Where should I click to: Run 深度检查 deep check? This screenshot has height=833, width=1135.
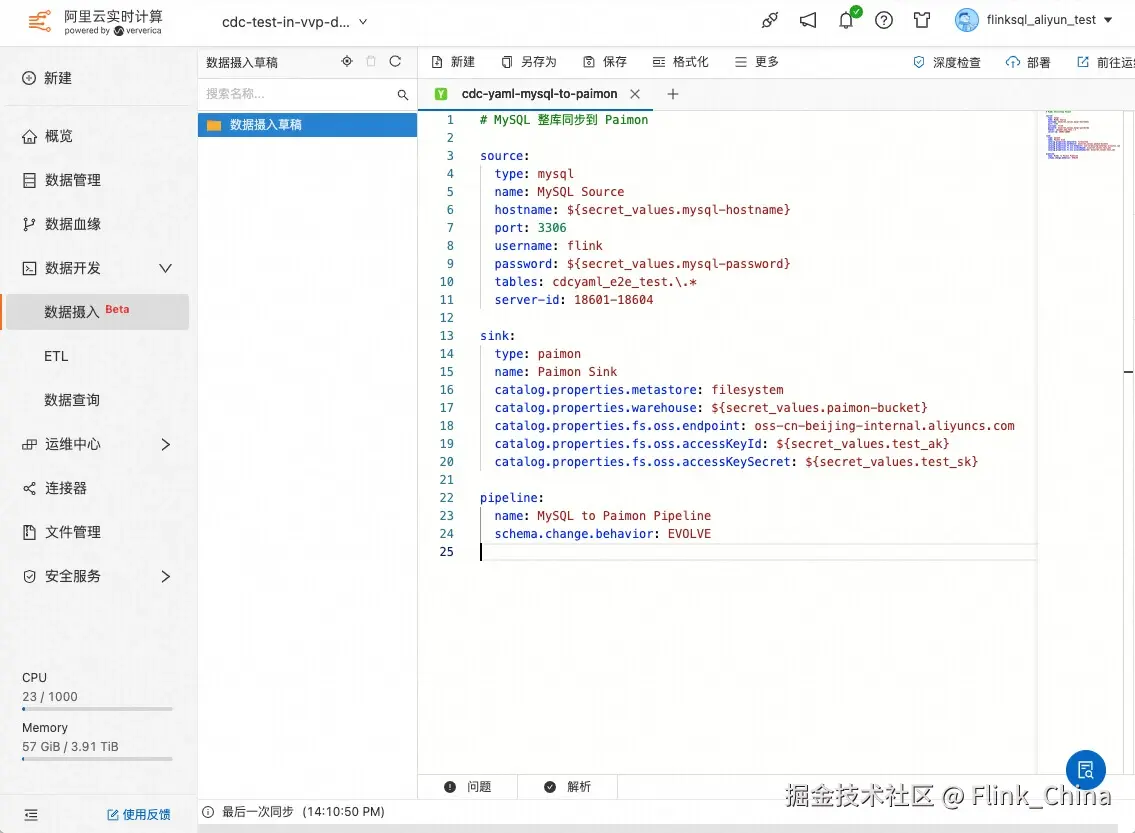pos(947,62)
